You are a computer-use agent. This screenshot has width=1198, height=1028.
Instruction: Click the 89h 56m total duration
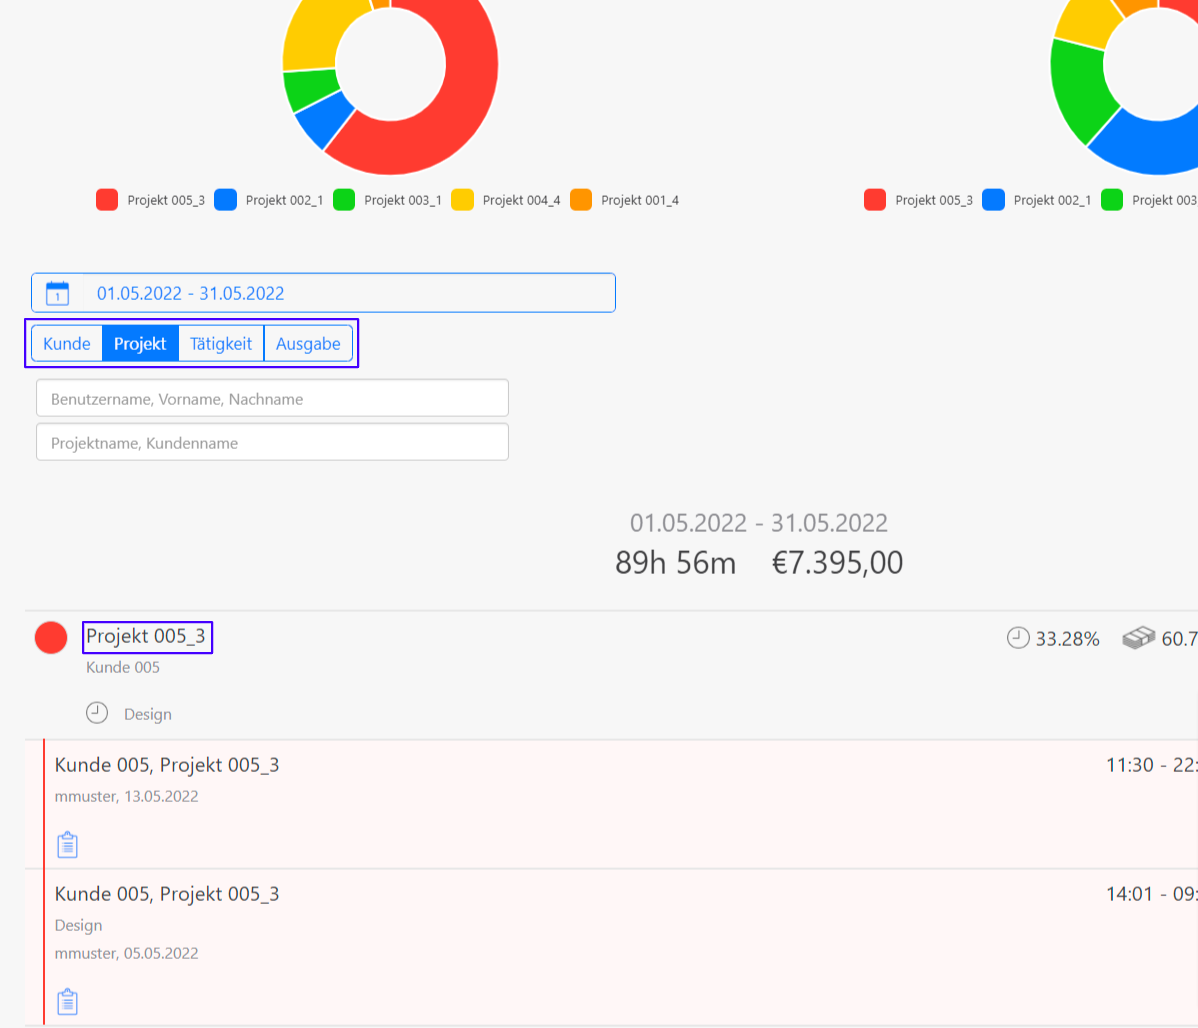click(675, 563)
